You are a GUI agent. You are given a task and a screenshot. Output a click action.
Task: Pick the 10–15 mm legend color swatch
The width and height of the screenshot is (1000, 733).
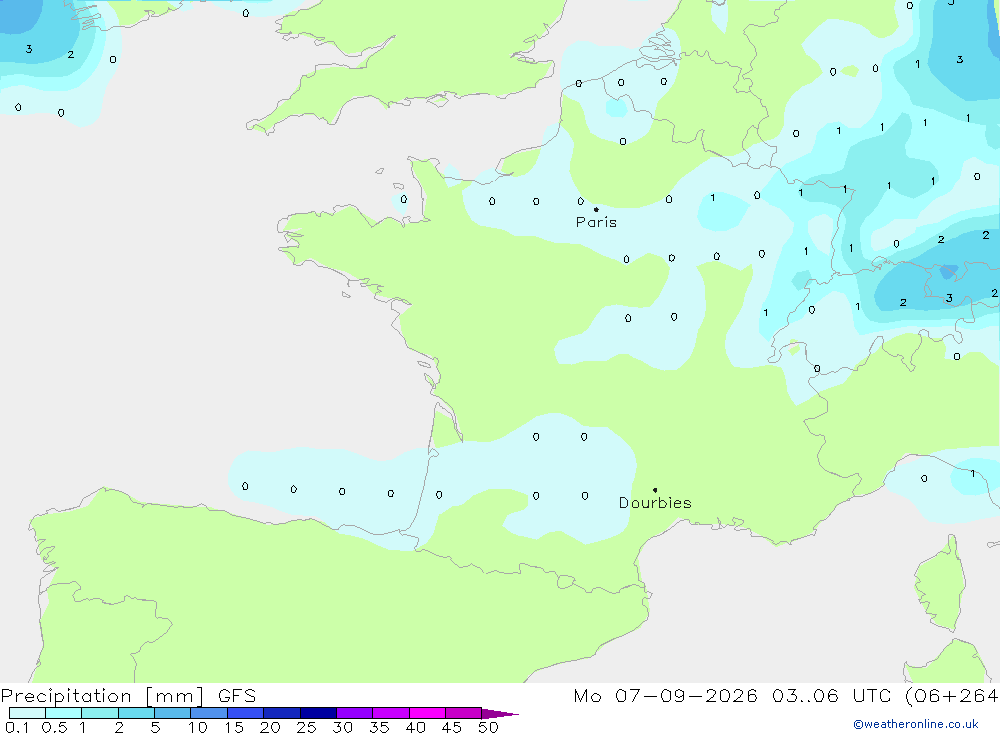pos(209,713)
